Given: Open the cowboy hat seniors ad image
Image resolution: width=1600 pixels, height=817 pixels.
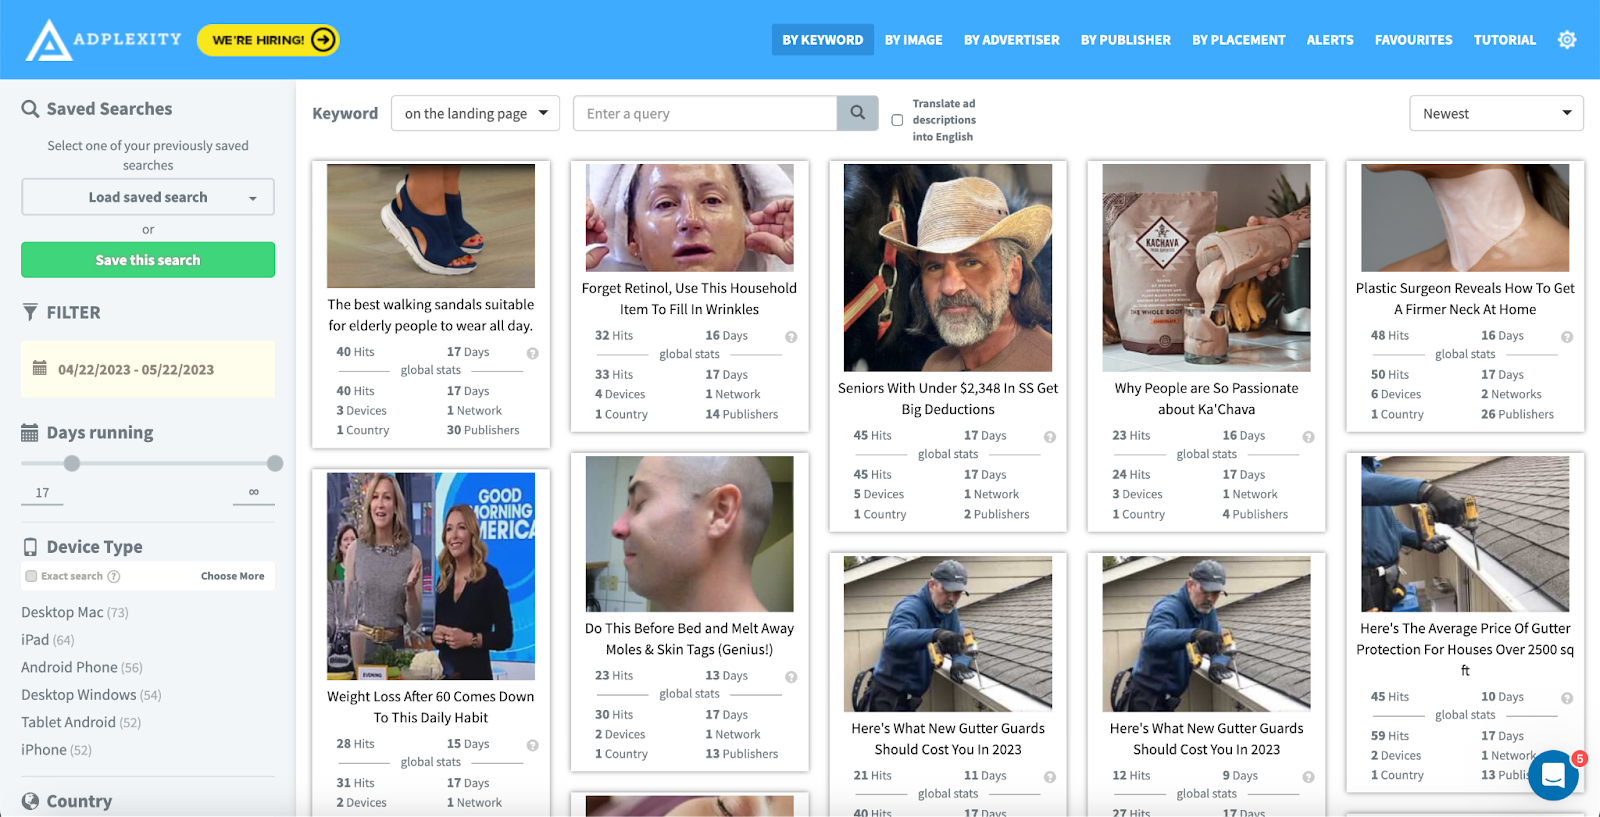Looking at the screenshot, I should coord(948,268).
